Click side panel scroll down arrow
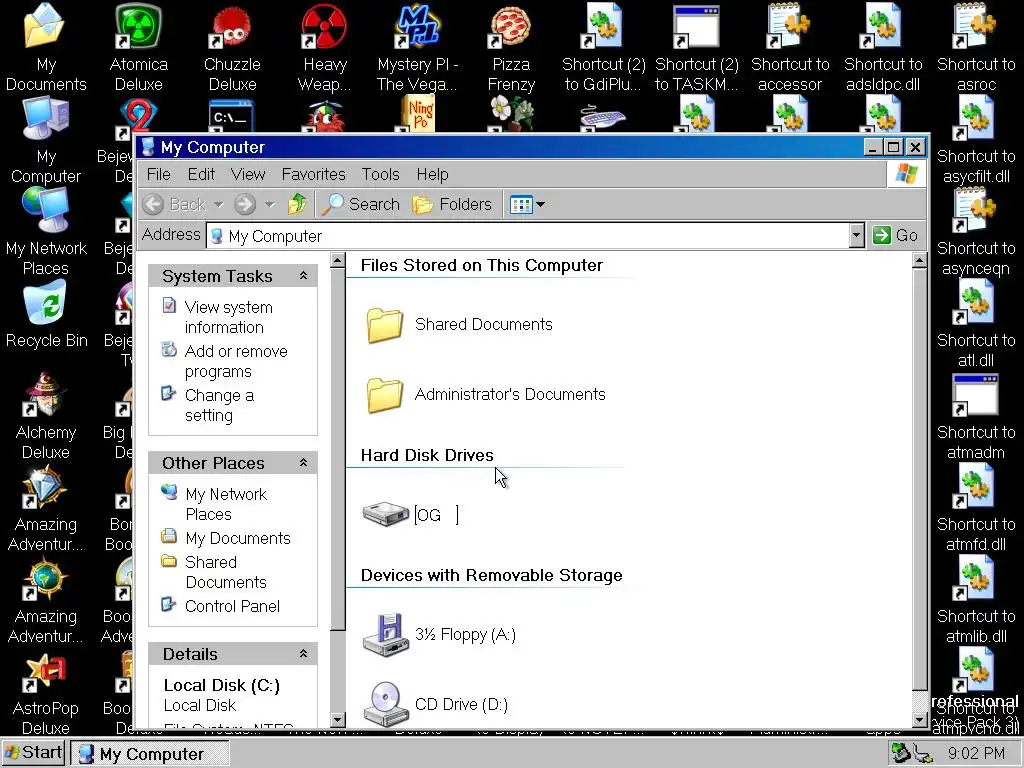The image size is (1024, 768). [x=337, y=720]
